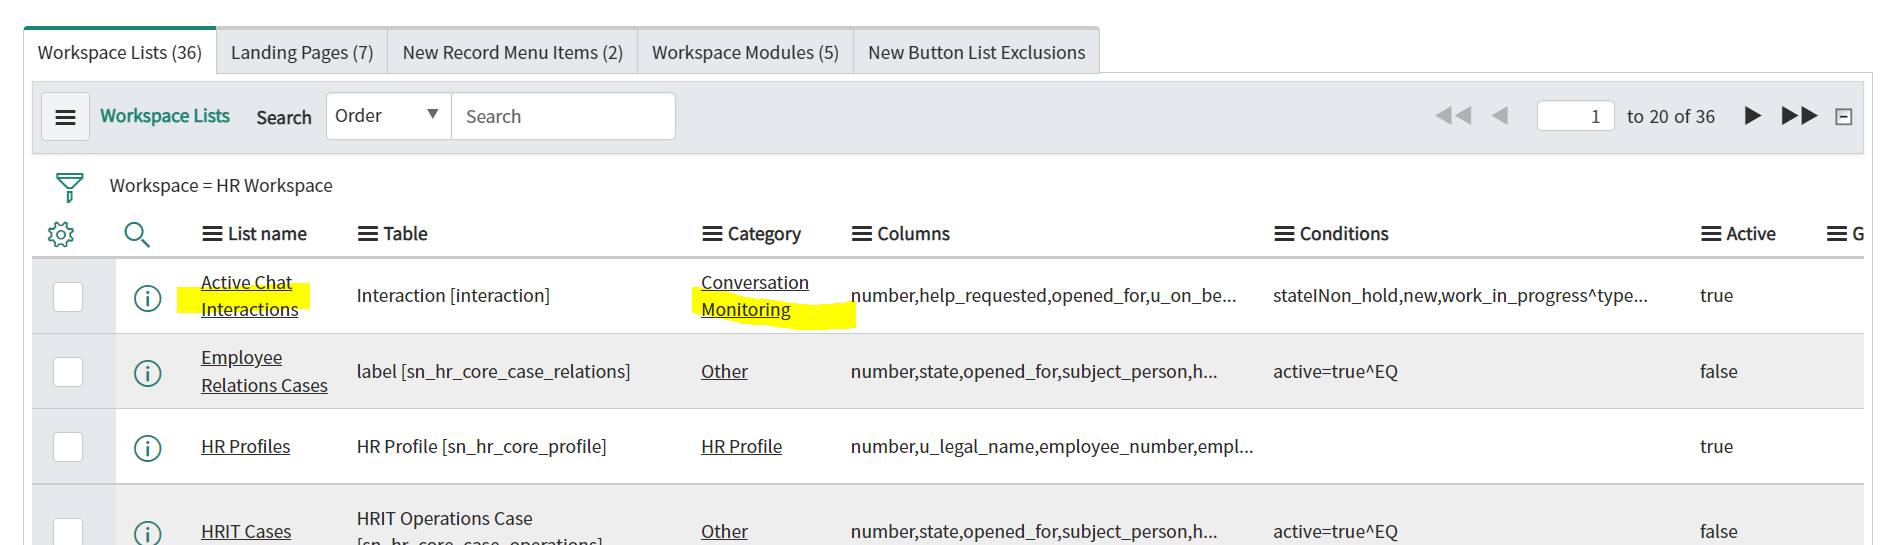Sort by the List name column header

click(267, 234)
